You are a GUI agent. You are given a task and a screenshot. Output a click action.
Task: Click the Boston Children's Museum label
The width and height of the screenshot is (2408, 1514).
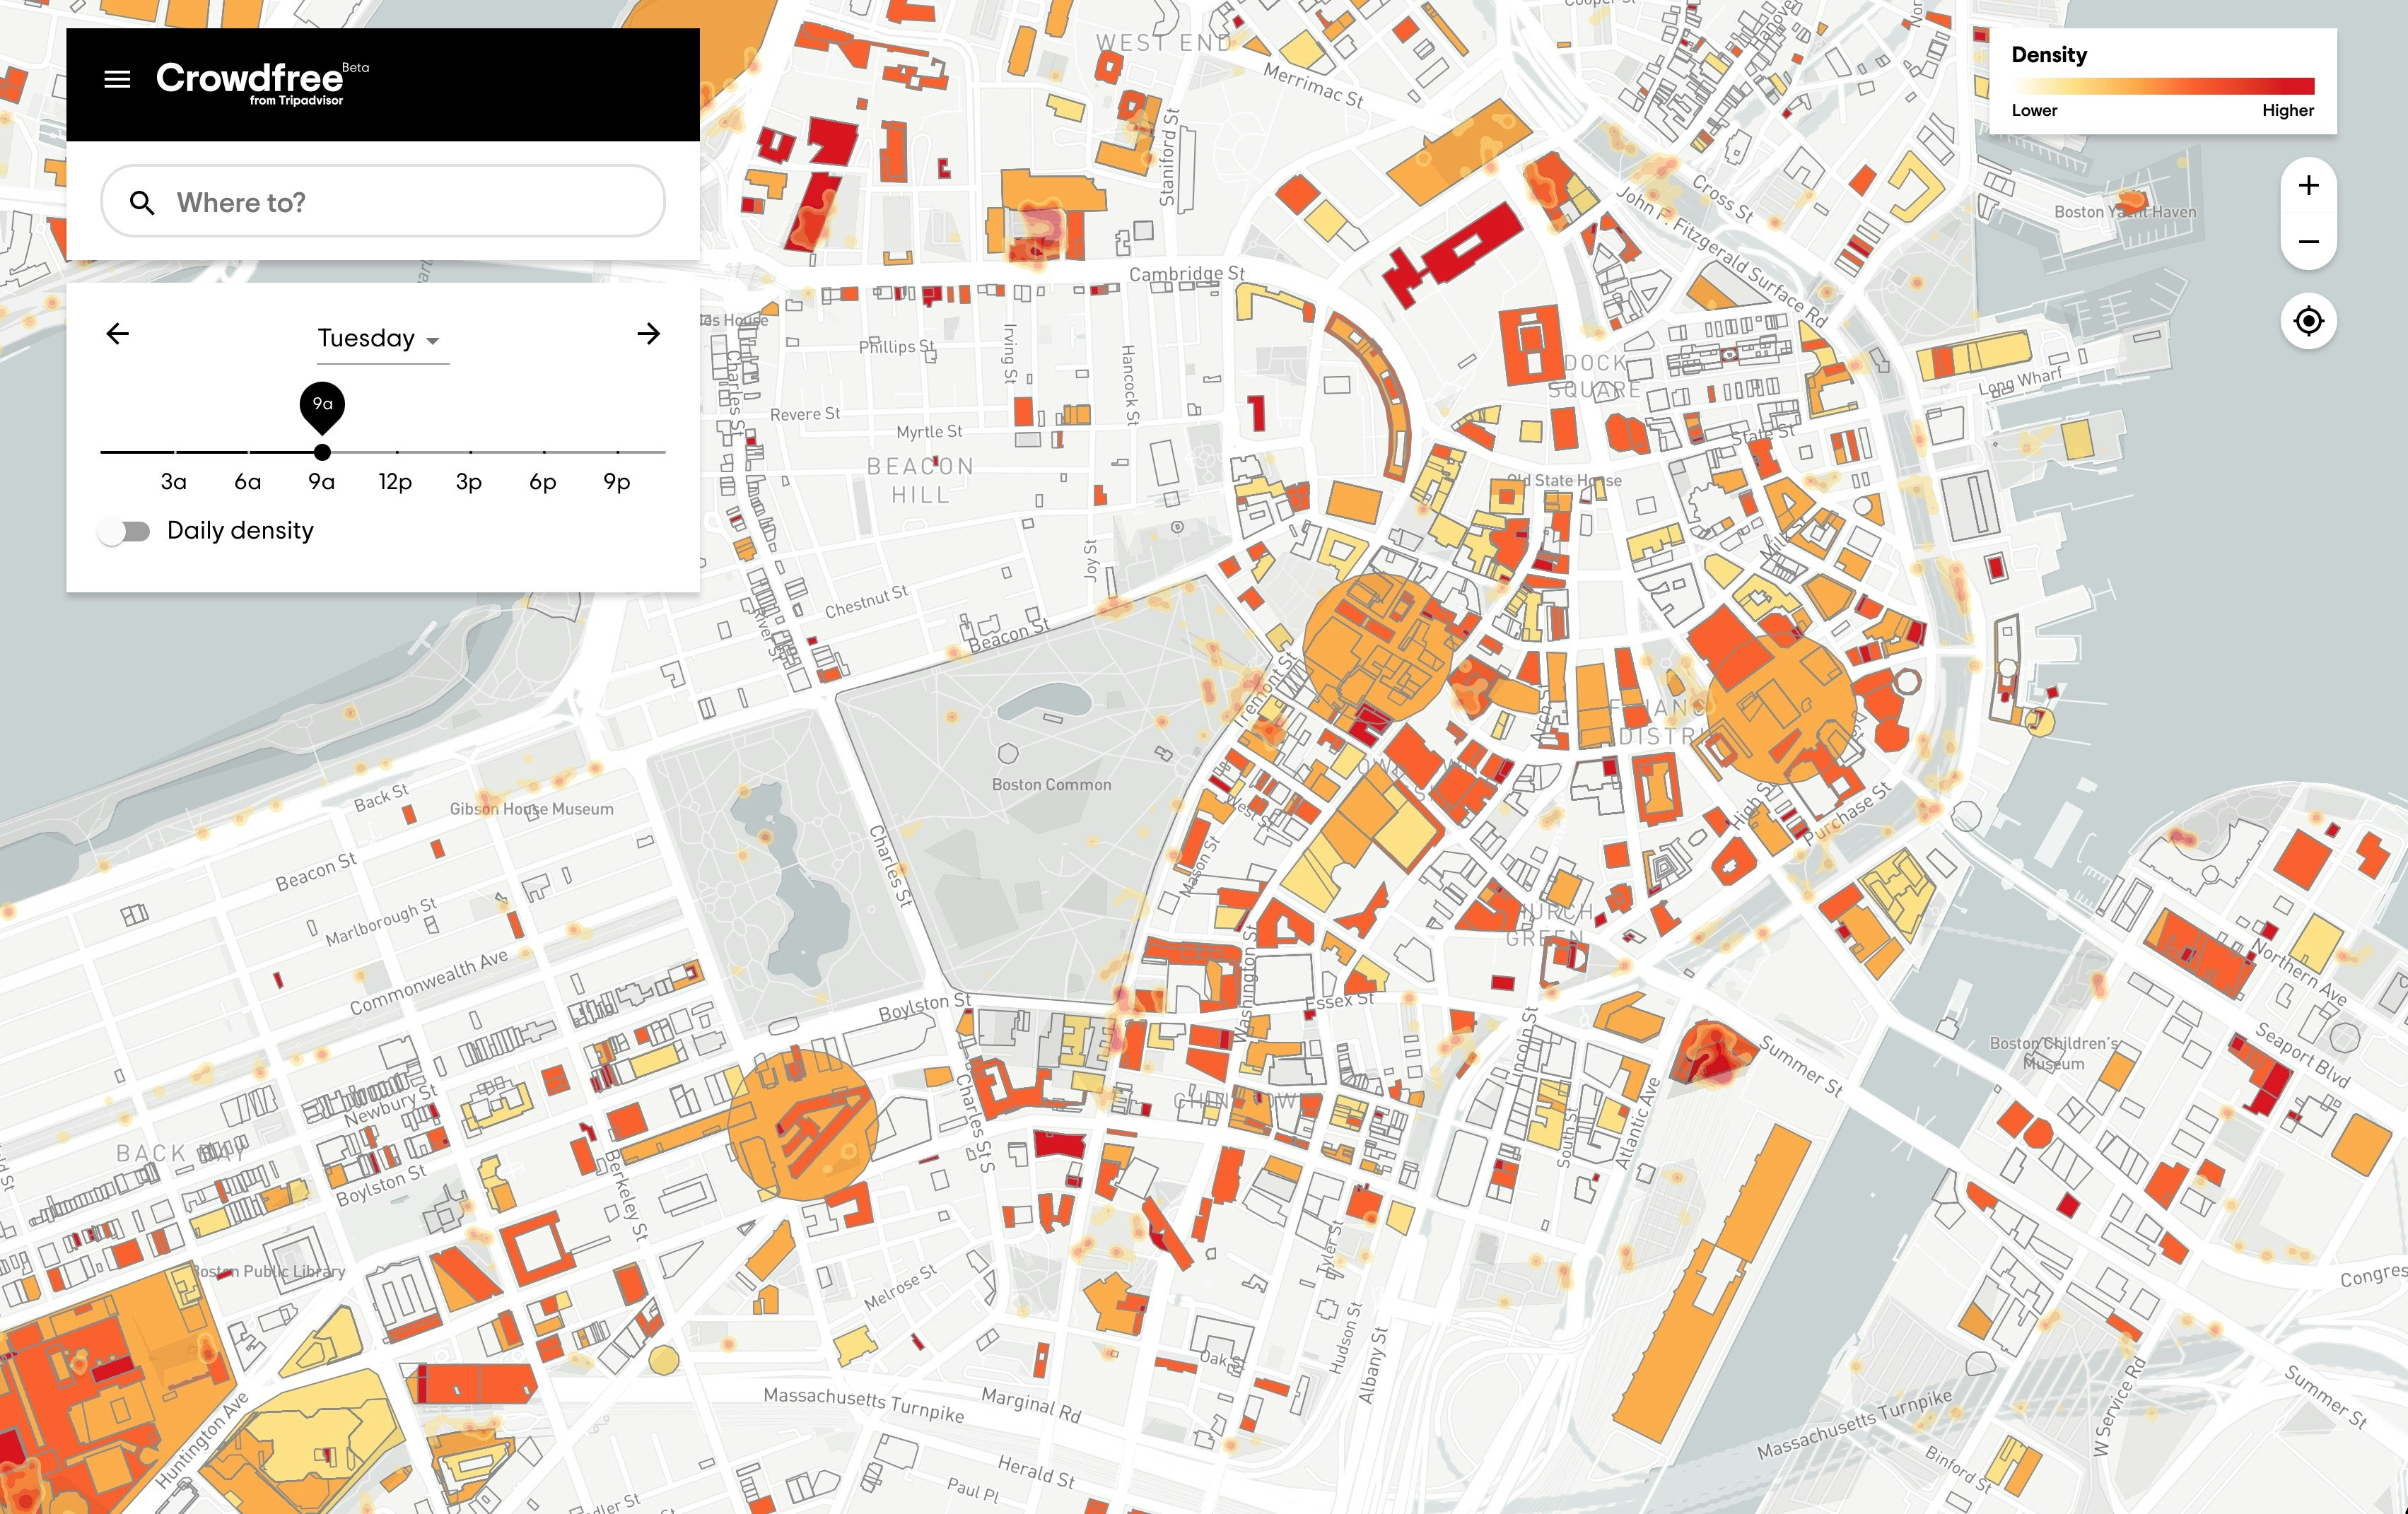click(x=2052, y=1053)
